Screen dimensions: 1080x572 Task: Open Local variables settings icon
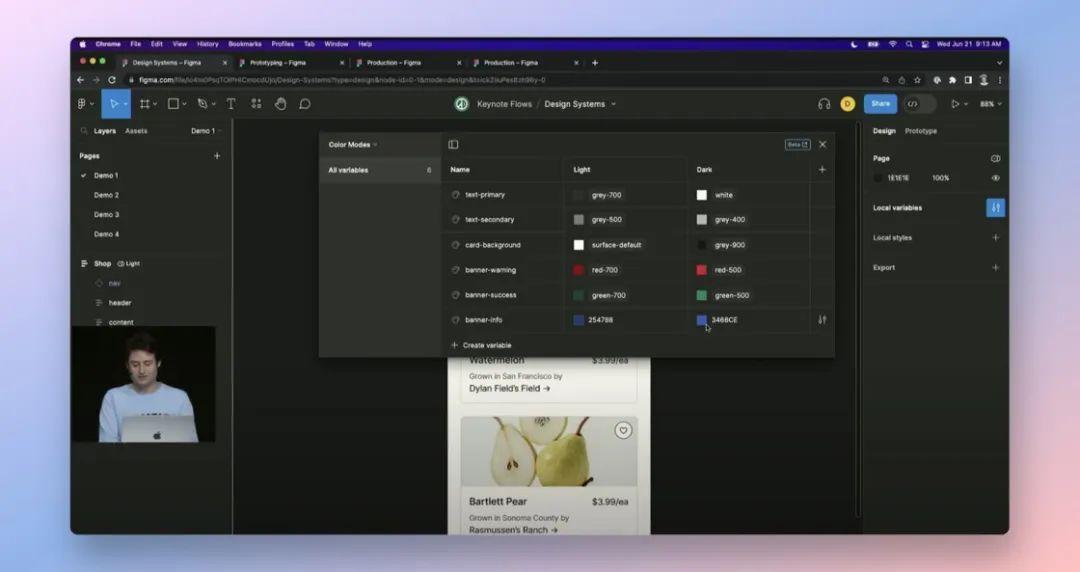coord(995,207)
